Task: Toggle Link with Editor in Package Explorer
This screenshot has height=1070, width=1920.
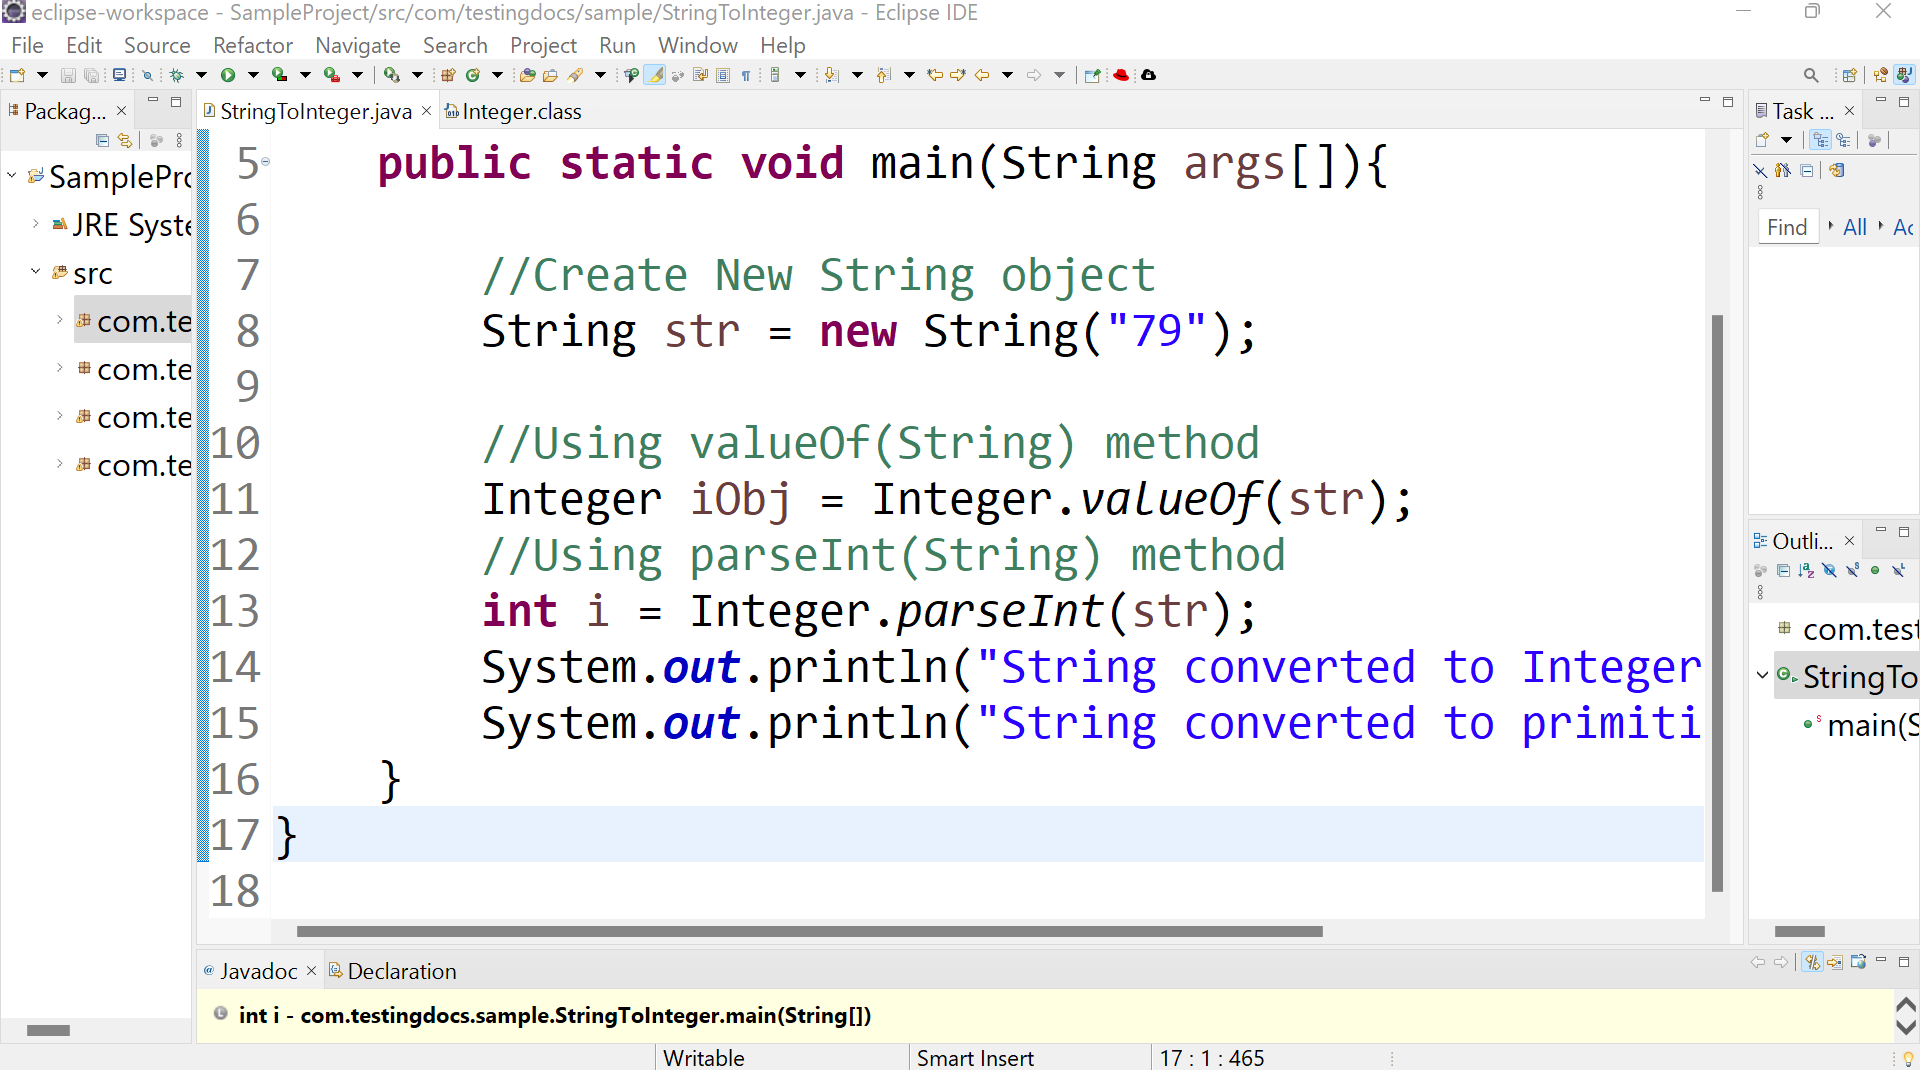Action: pyautogui.click(x=125, y=141)
